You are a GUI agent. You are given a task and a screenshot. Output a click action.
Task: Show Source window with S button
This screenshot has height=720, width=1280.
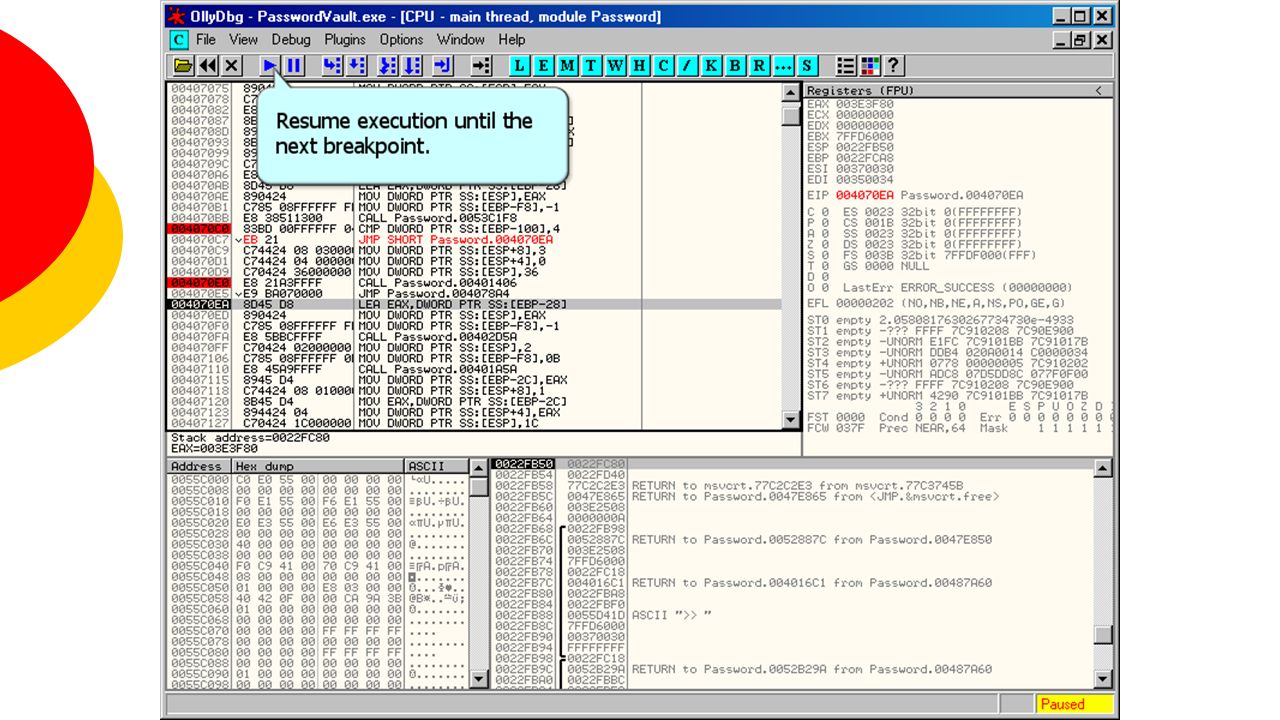pyautogui.click(x=808, y=65)
